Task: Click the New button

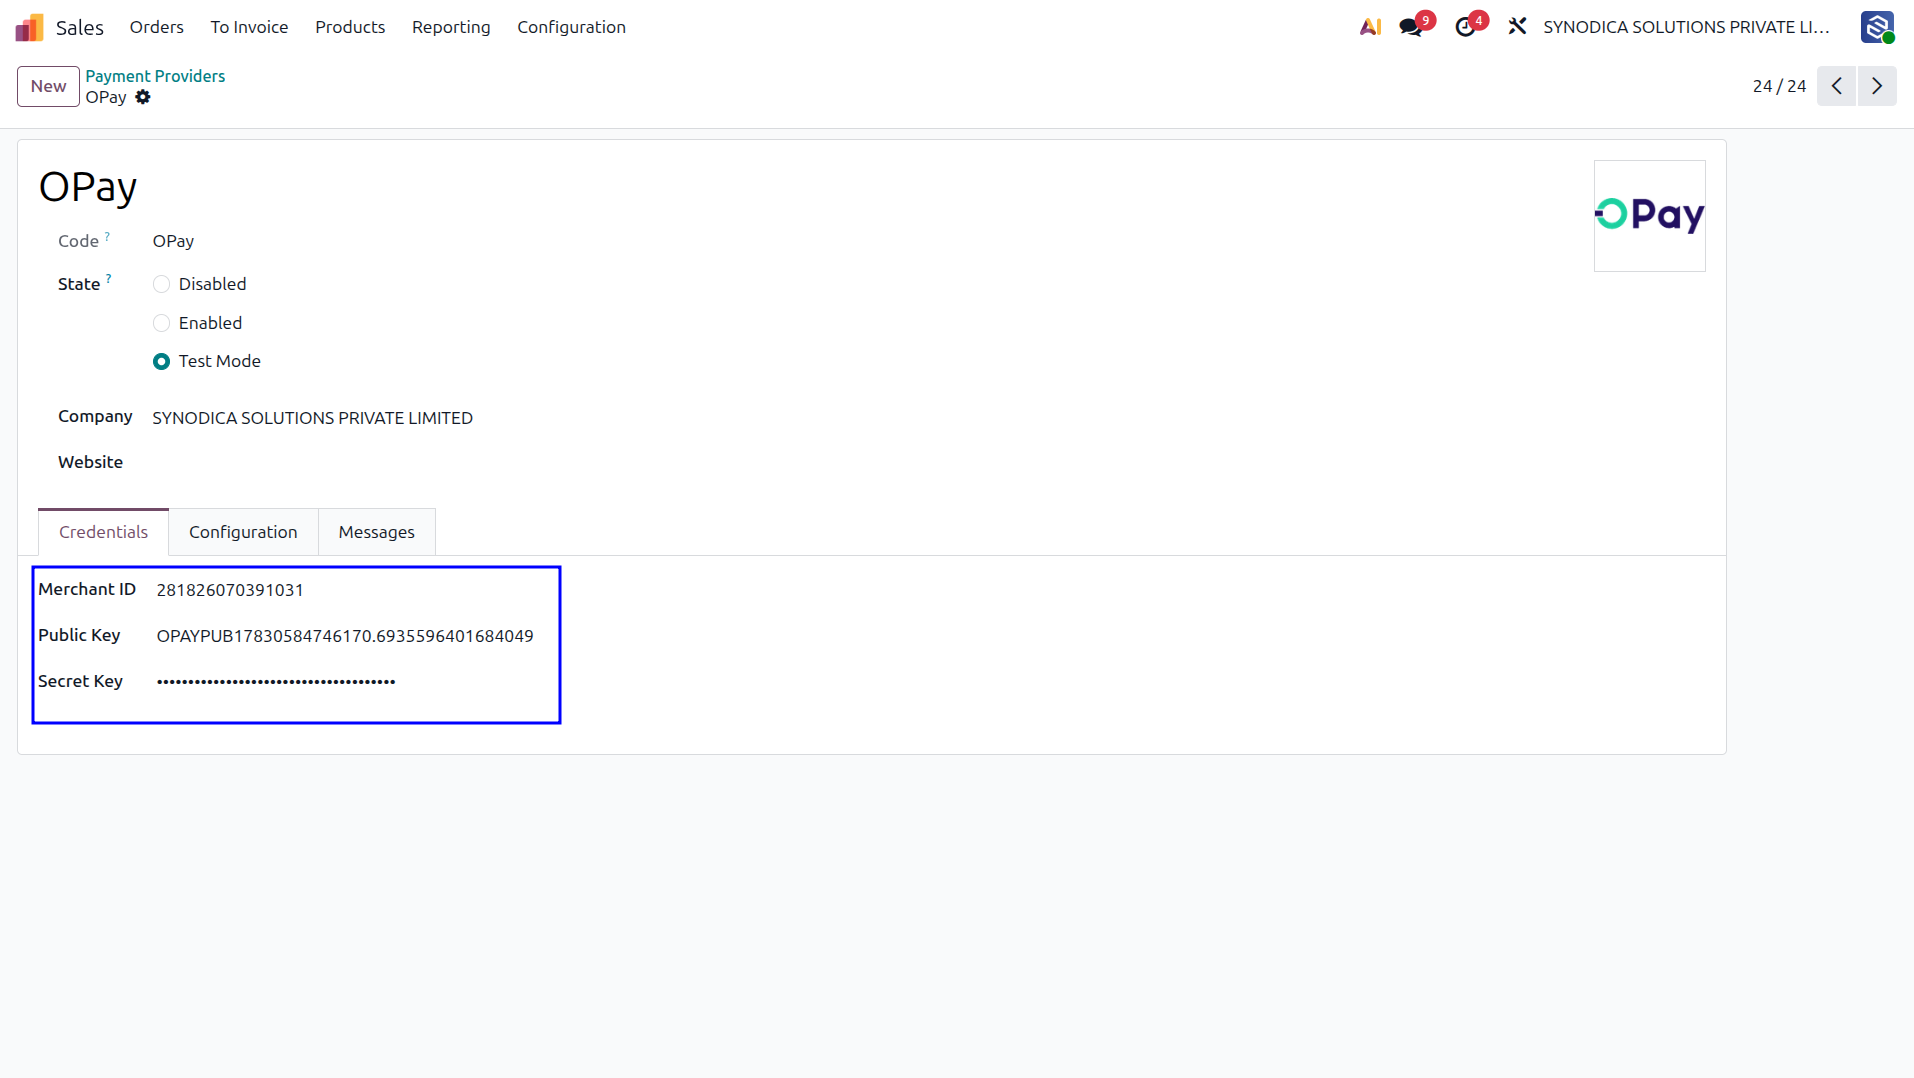Action: pos(48,86)
